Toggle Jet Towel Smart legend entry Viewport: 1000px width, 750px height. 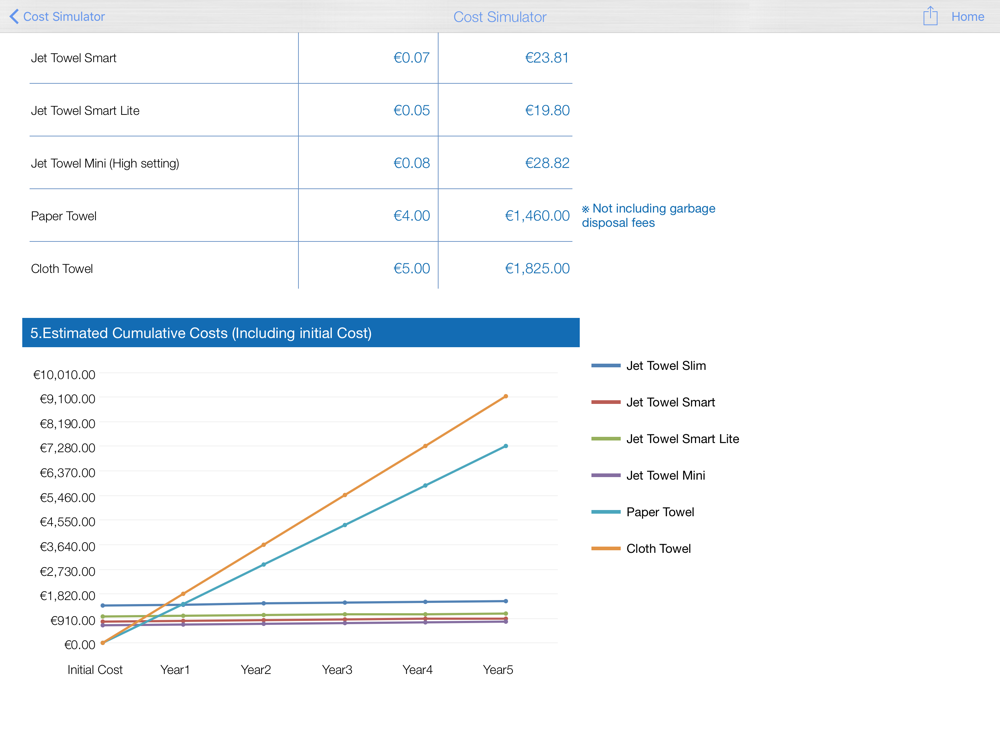[670, 402]
